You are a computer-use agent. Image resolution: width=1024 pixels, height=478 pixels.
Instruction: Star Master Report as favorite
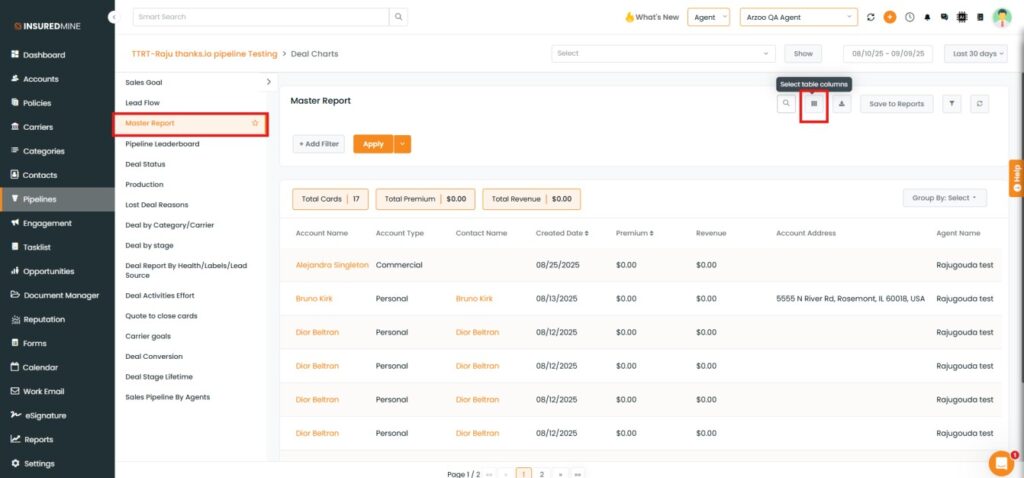(x=255, y=123)
